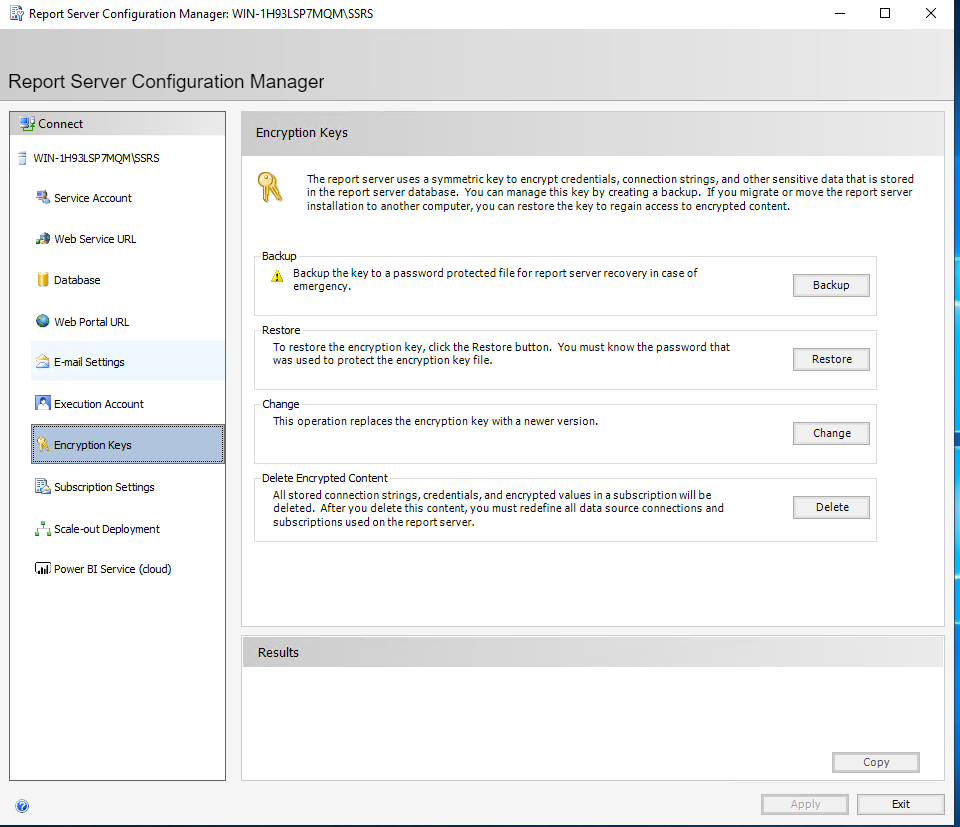This screenshot has height=827, width=960.
Task: Click the Connect header icon
Action: [x=26, y=123]
